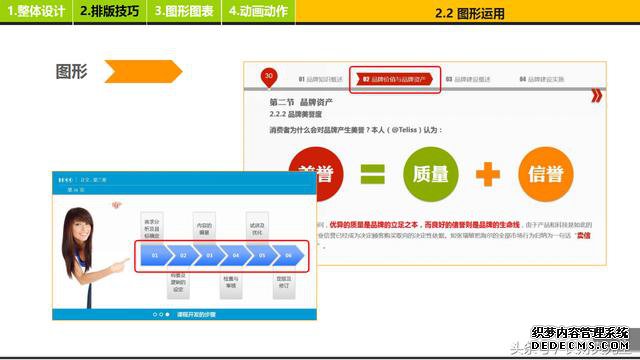Select step 06 blue arrow
Image resolution: width=640 pixels, height=360 pixels.
(x=289, y=256)
